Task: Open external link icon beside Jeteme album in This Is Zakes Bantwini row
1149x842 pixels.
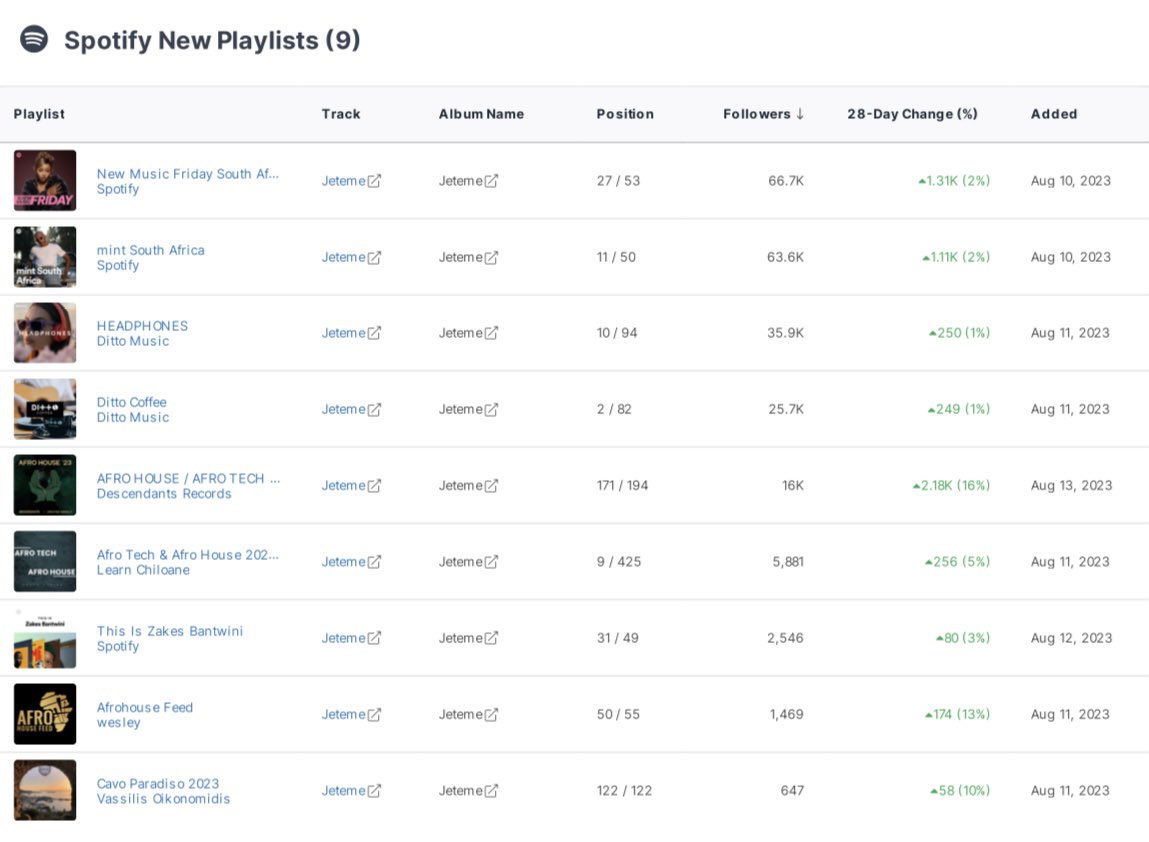Action: [491, 638]
